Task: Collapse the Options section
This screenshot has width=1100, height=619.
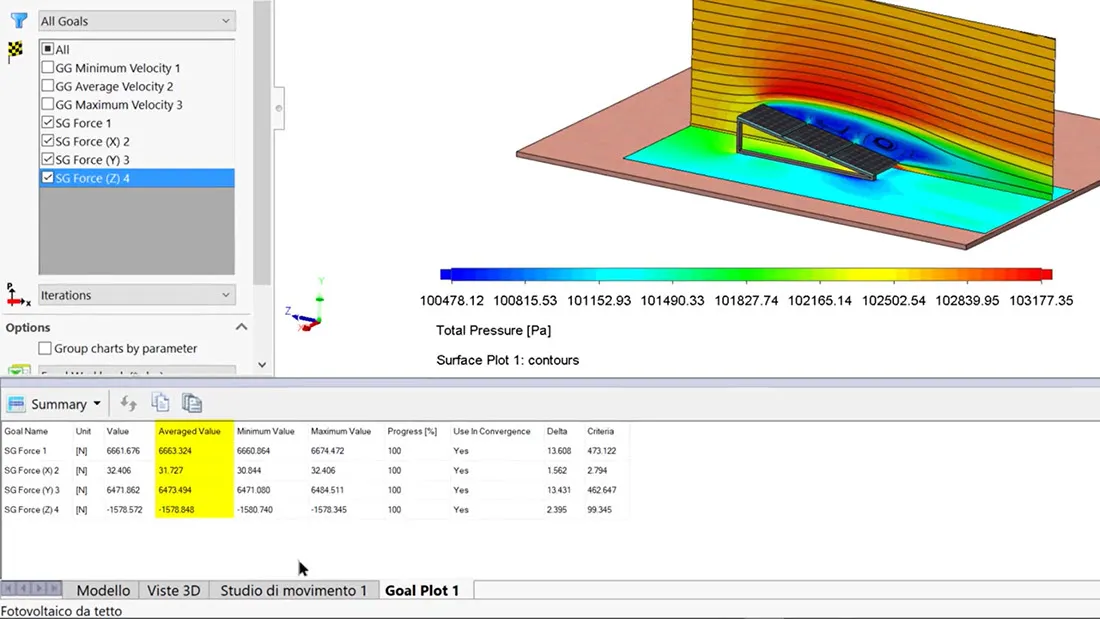Action: coord(241,327)
